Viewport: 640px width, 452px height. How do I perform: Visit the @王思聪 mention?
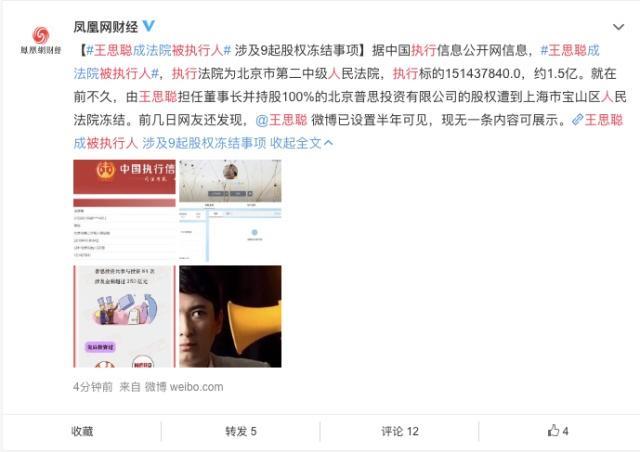(x=281, y=120)
